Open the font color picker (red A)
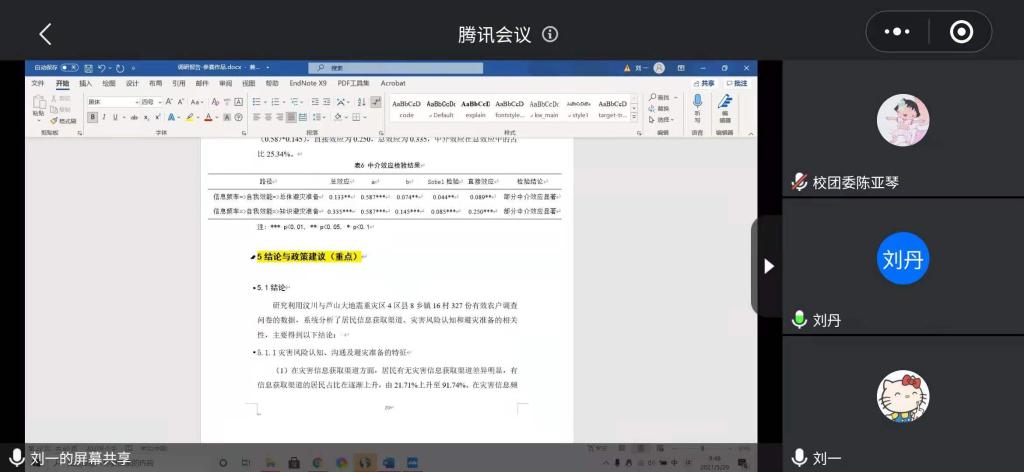Image resolution: width=1024 pixels, height=472 pixels. [211, 117]
